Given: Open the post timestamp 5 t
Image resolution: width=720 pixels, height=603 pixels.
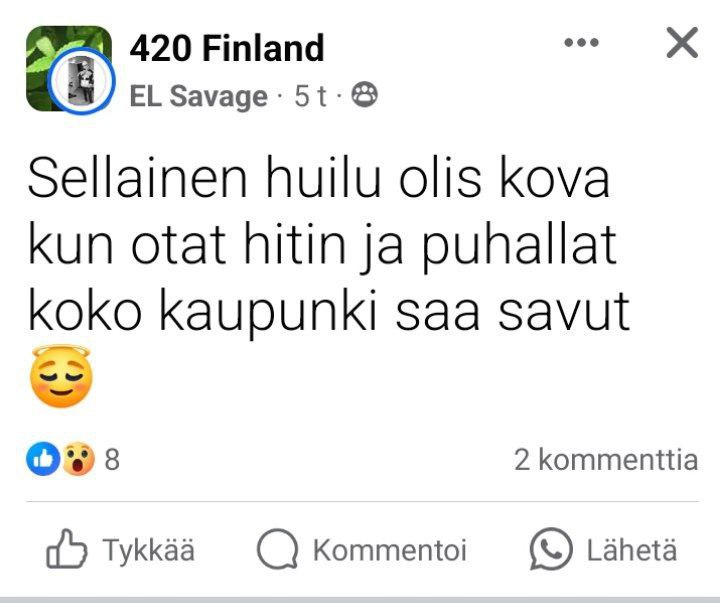Looking at the screenshot, I should click(x=310, y=96).
